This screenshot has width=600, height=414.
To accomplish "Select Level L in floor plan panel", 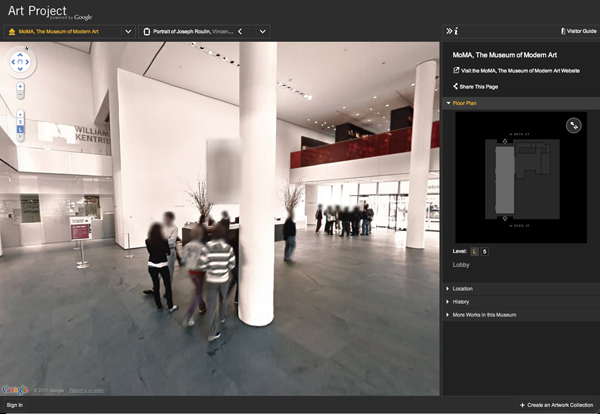I will tap(474, 252).
